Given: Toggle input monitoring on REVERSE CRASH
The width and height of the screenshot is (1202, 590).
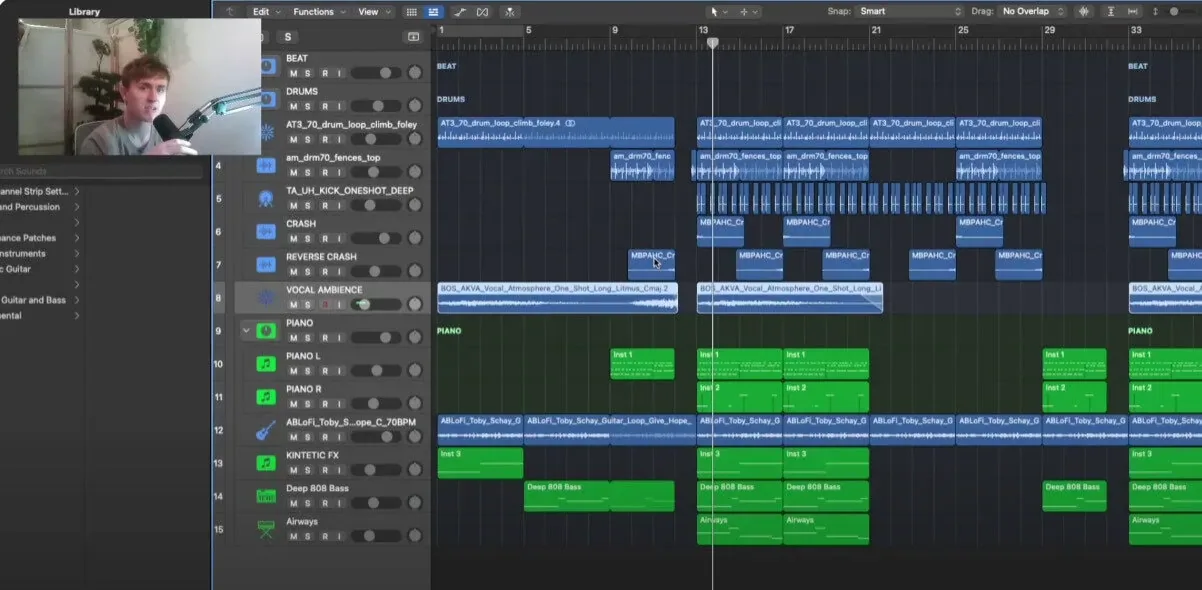Looking at the screenshot, I should (x=339, y=271).
